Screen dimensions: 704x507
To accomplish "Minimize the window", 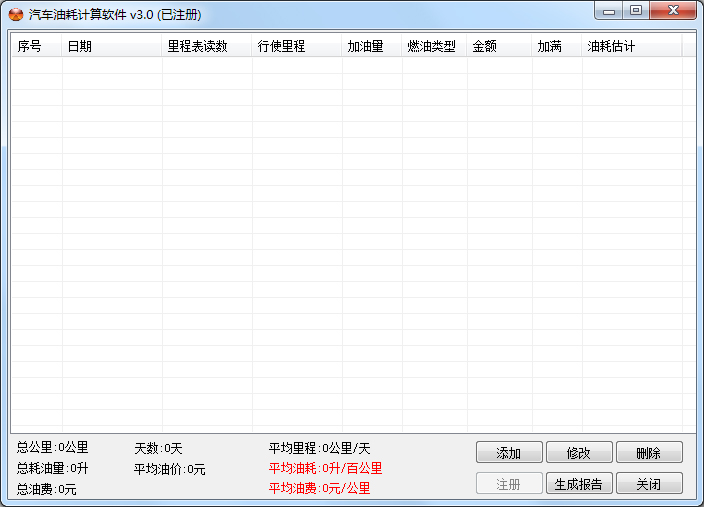I will click(x=609, y=11).
